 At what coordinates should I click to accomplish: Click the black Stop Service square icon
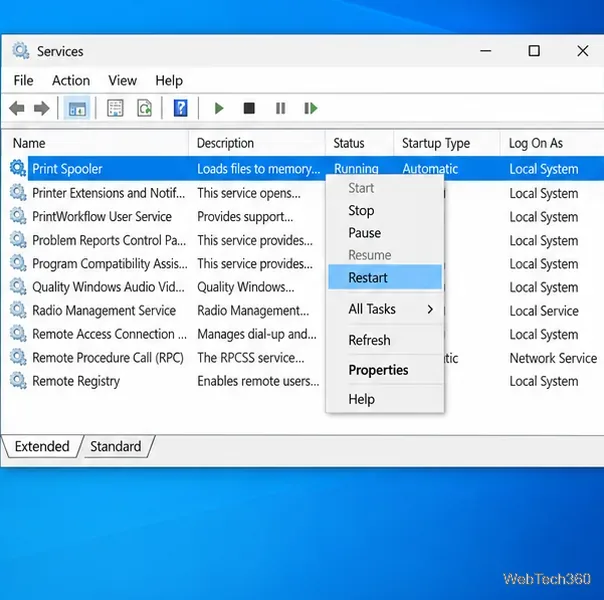tap(249, 108)
